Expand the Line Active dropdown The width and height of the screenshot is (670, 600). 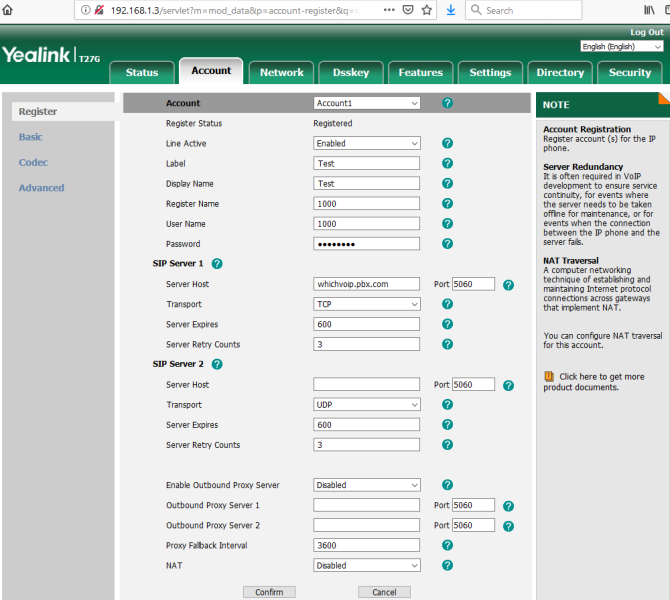click(366, 144)
